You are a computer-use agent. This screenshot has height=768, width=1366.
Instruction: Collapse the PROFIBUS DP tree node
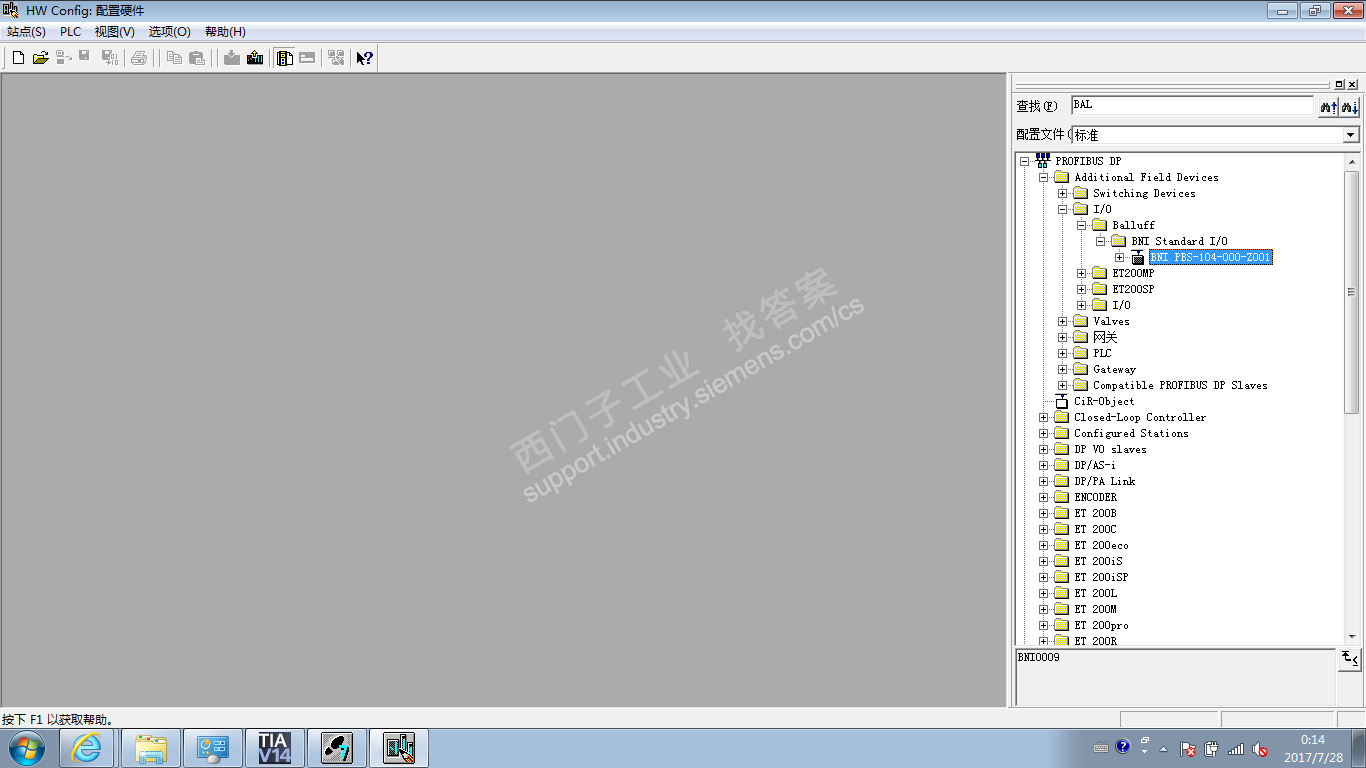pyautogui.click(x=1024, y=161)
